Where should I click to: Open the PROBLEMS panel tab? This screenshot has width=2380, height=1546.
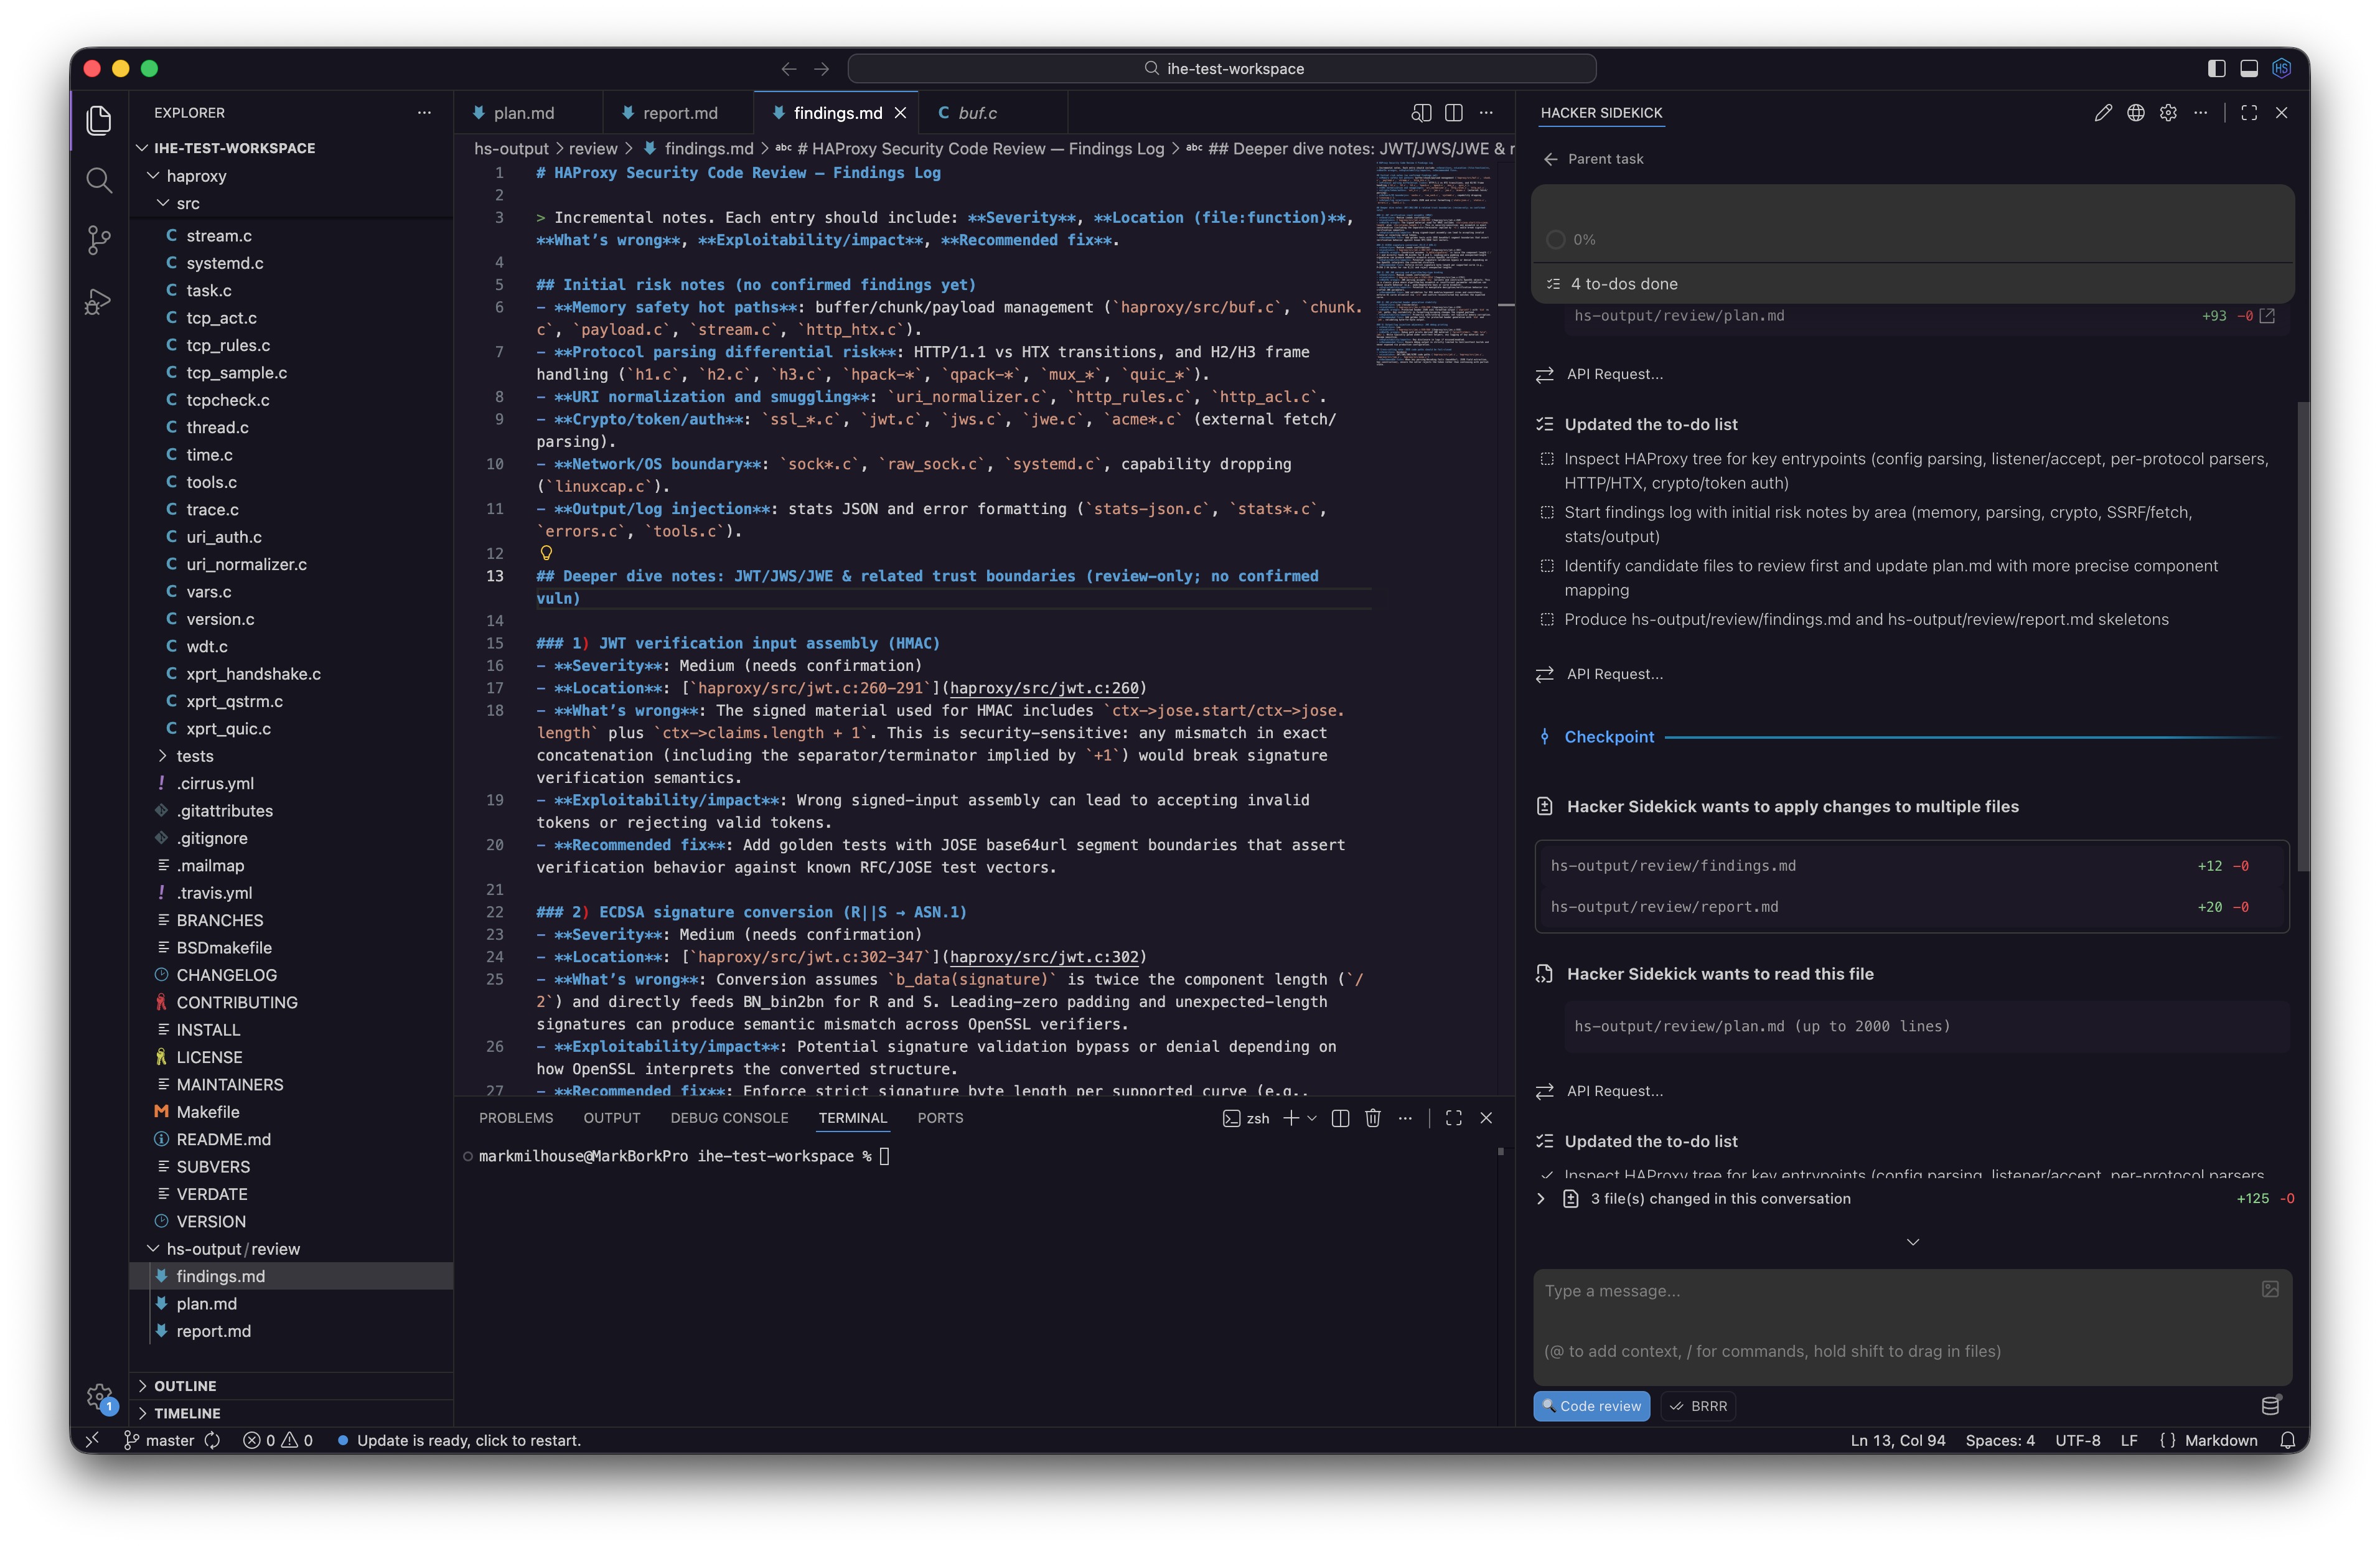click(x=516, y=1118)
